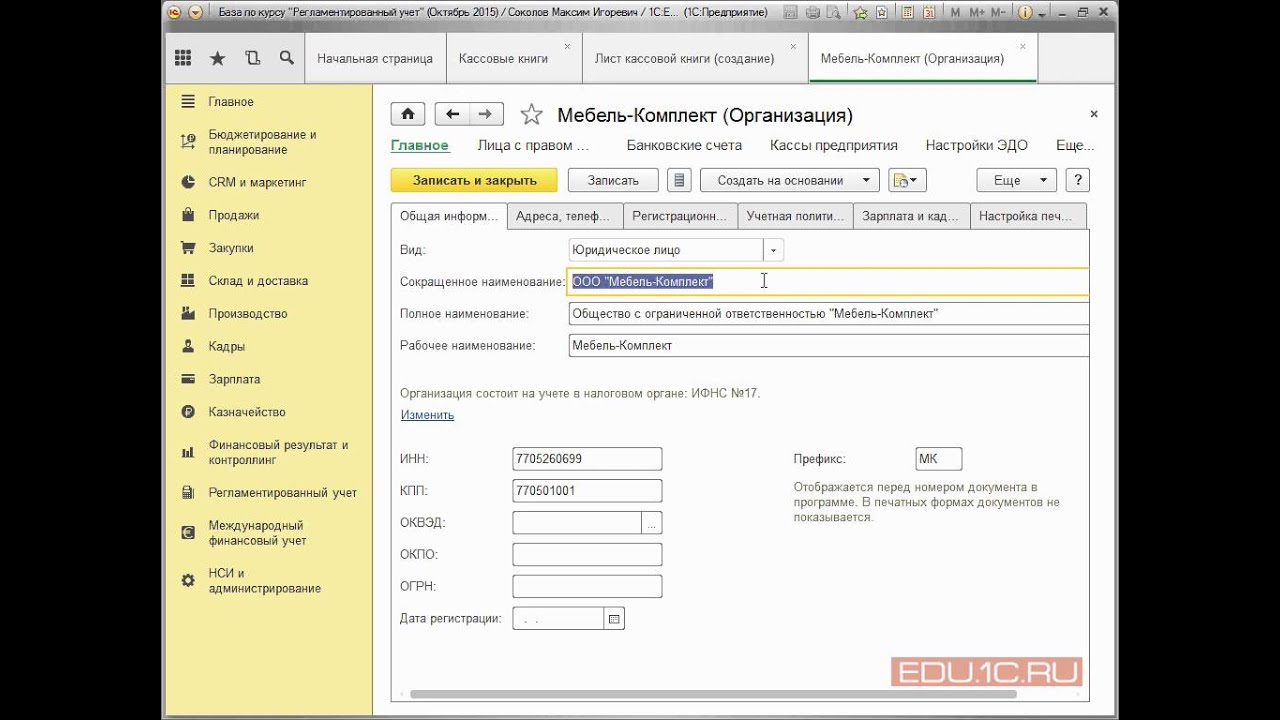Click the horizontal scrollbar at form bottom
This screenshot has height=720, width=1280.
tap(713, 694)
